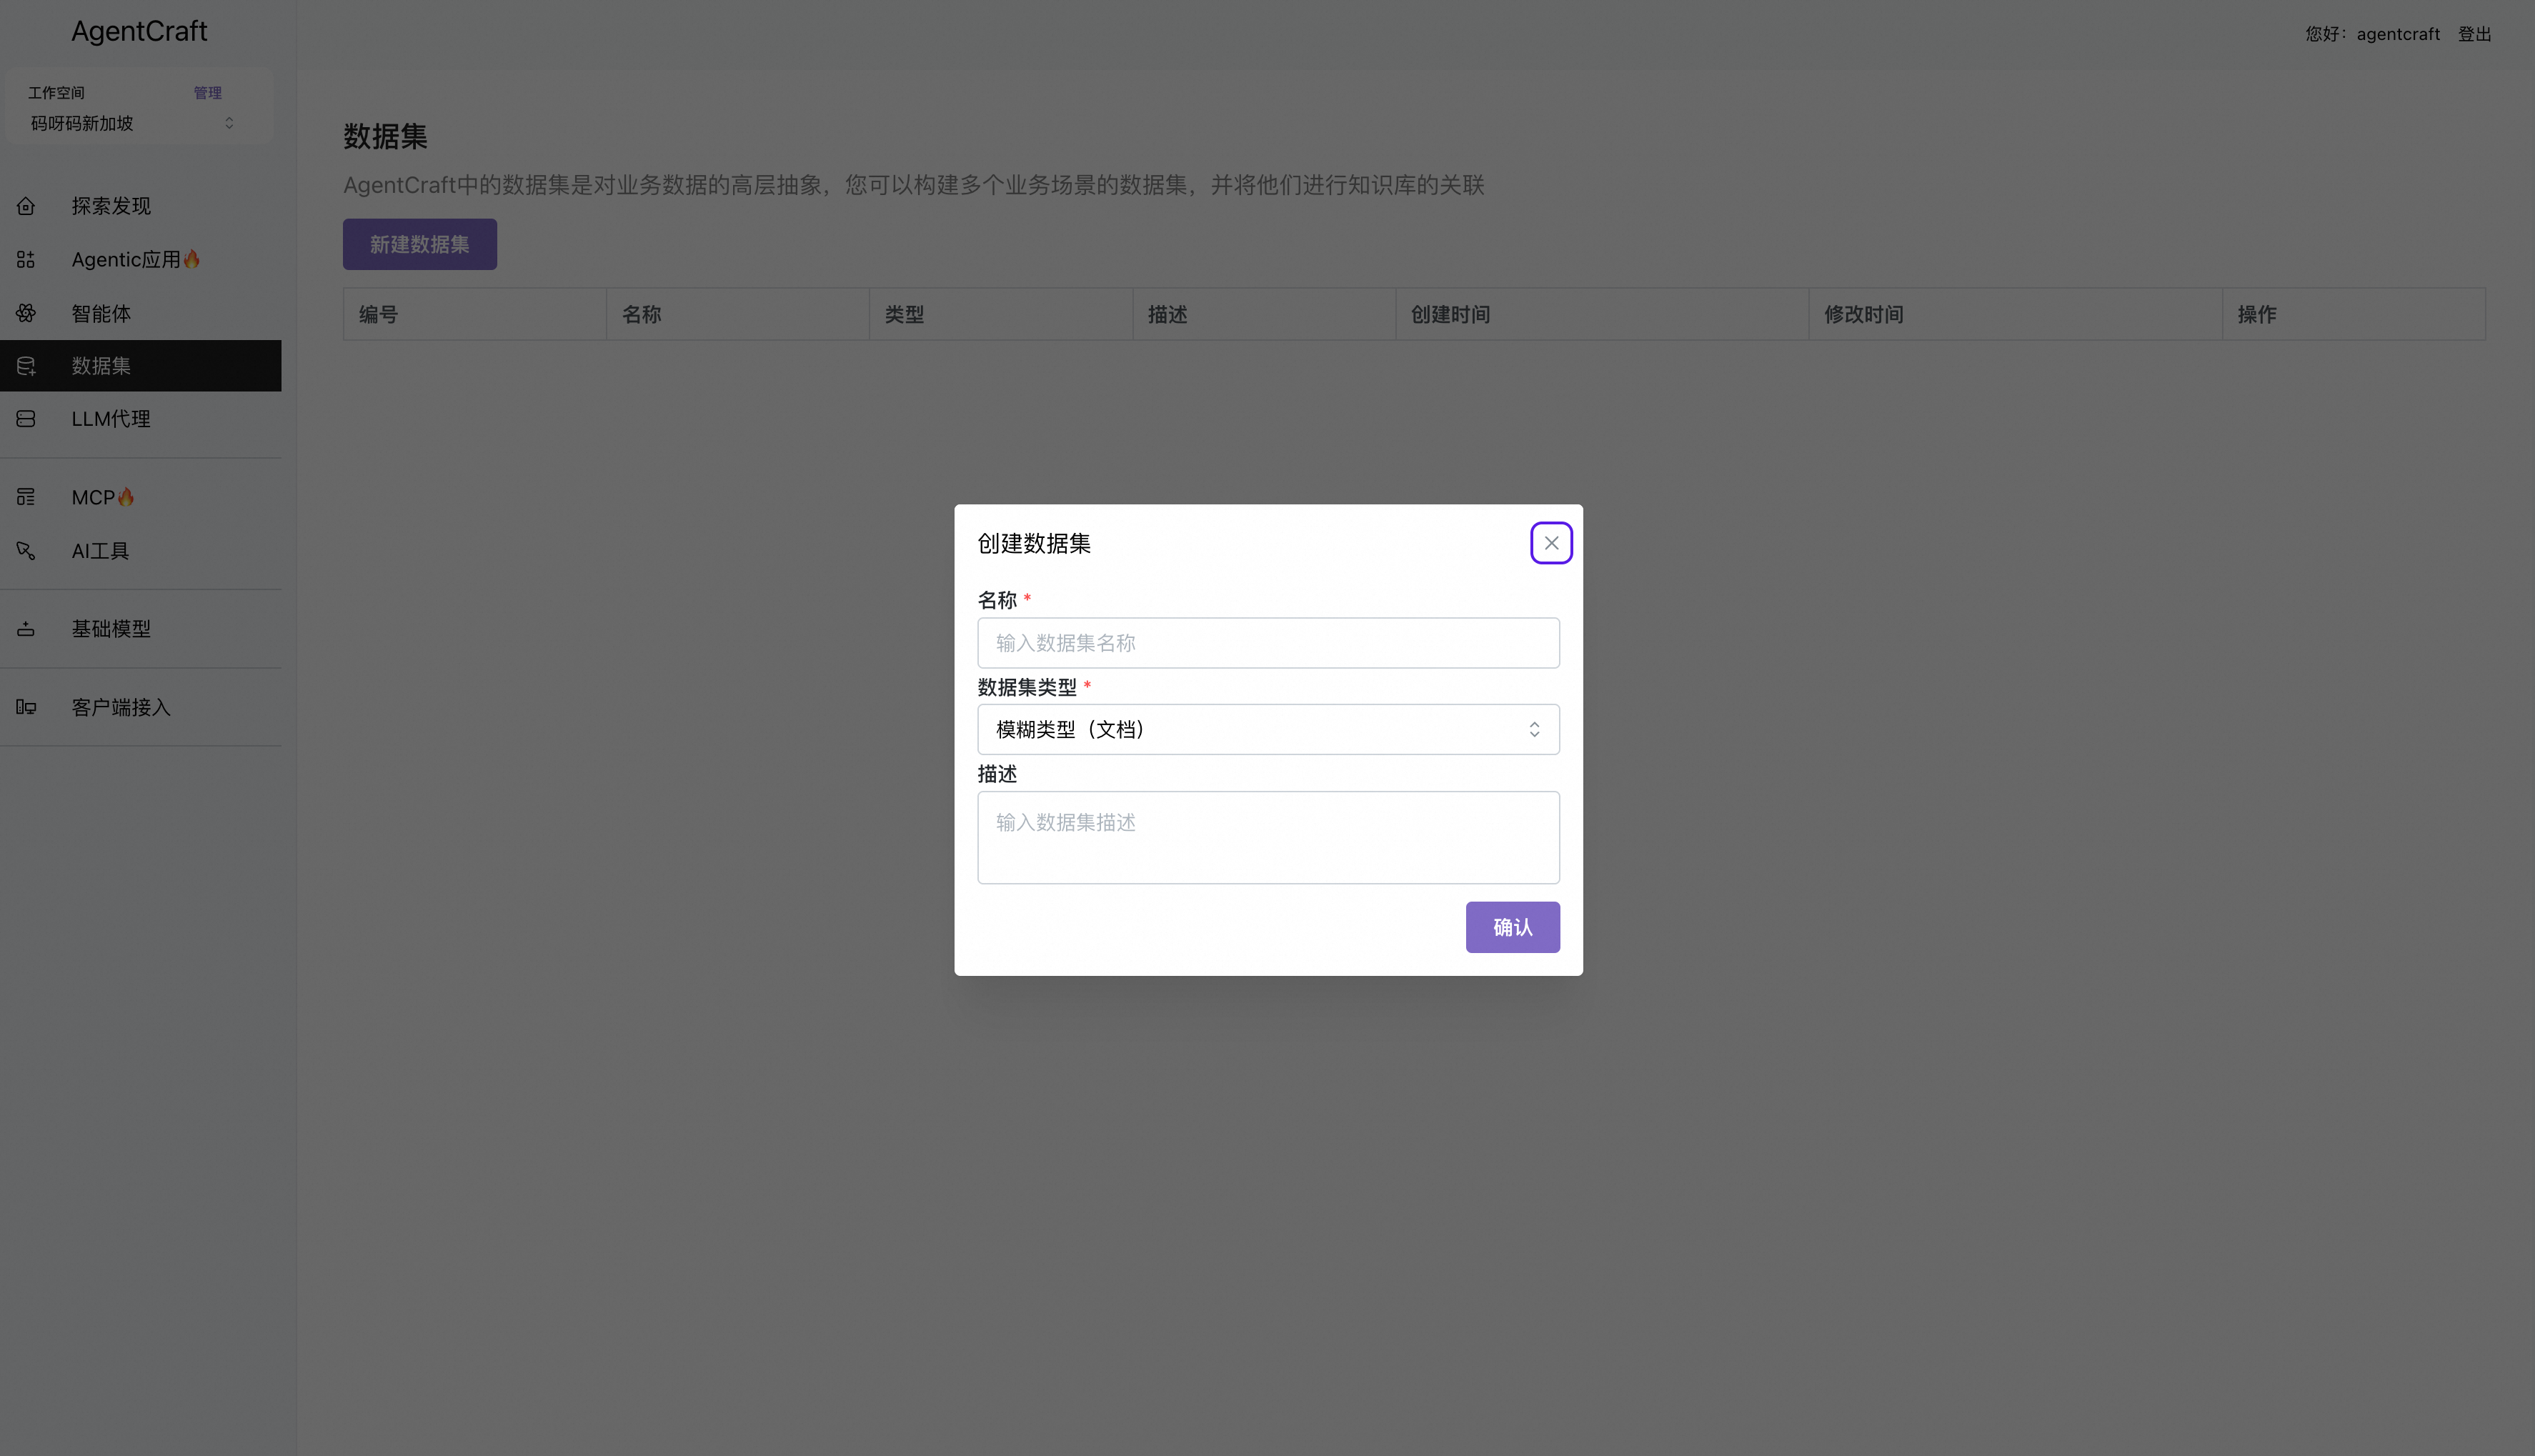The height and width of the screenshot is (1456, 2535).
Task: Click the Agentic应用 grid icon
Action: [26, 260]
